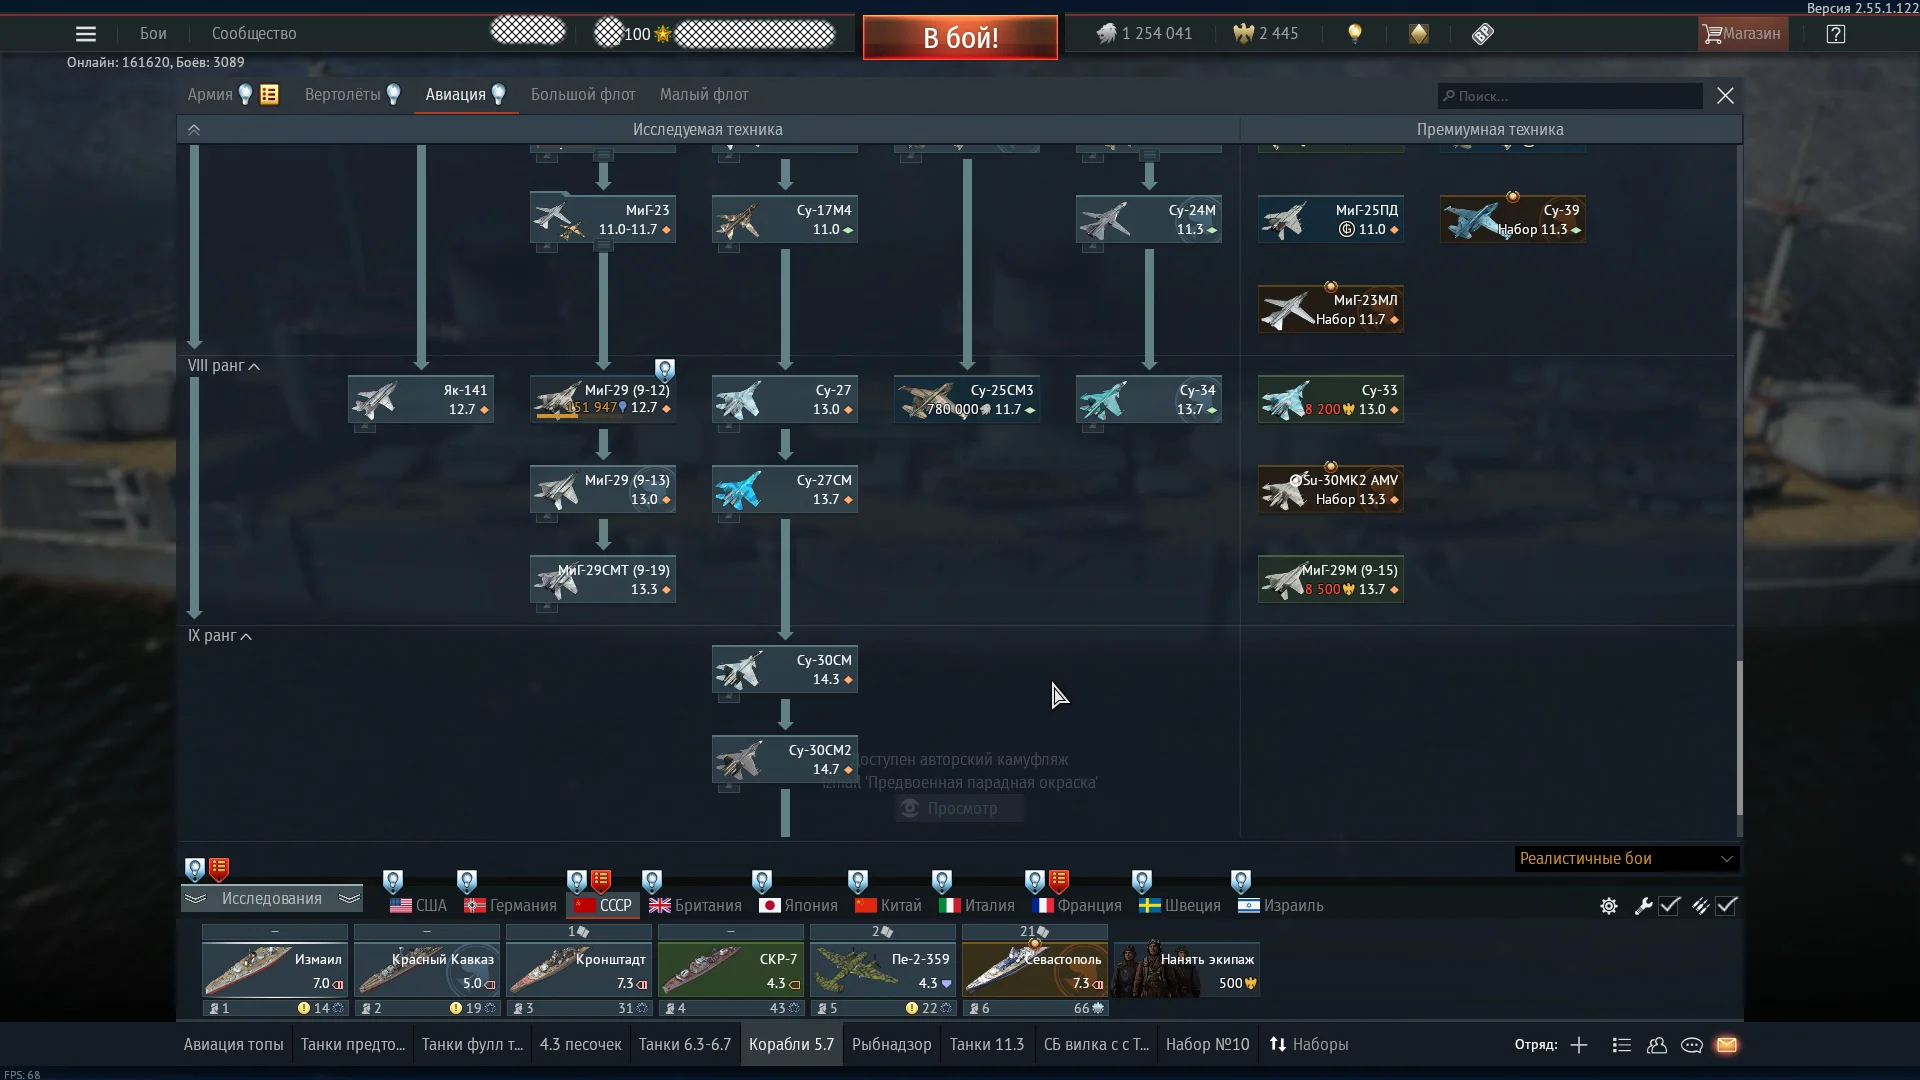Click Нанять экипаж for 500 eagles

[x=1187, y=970]
